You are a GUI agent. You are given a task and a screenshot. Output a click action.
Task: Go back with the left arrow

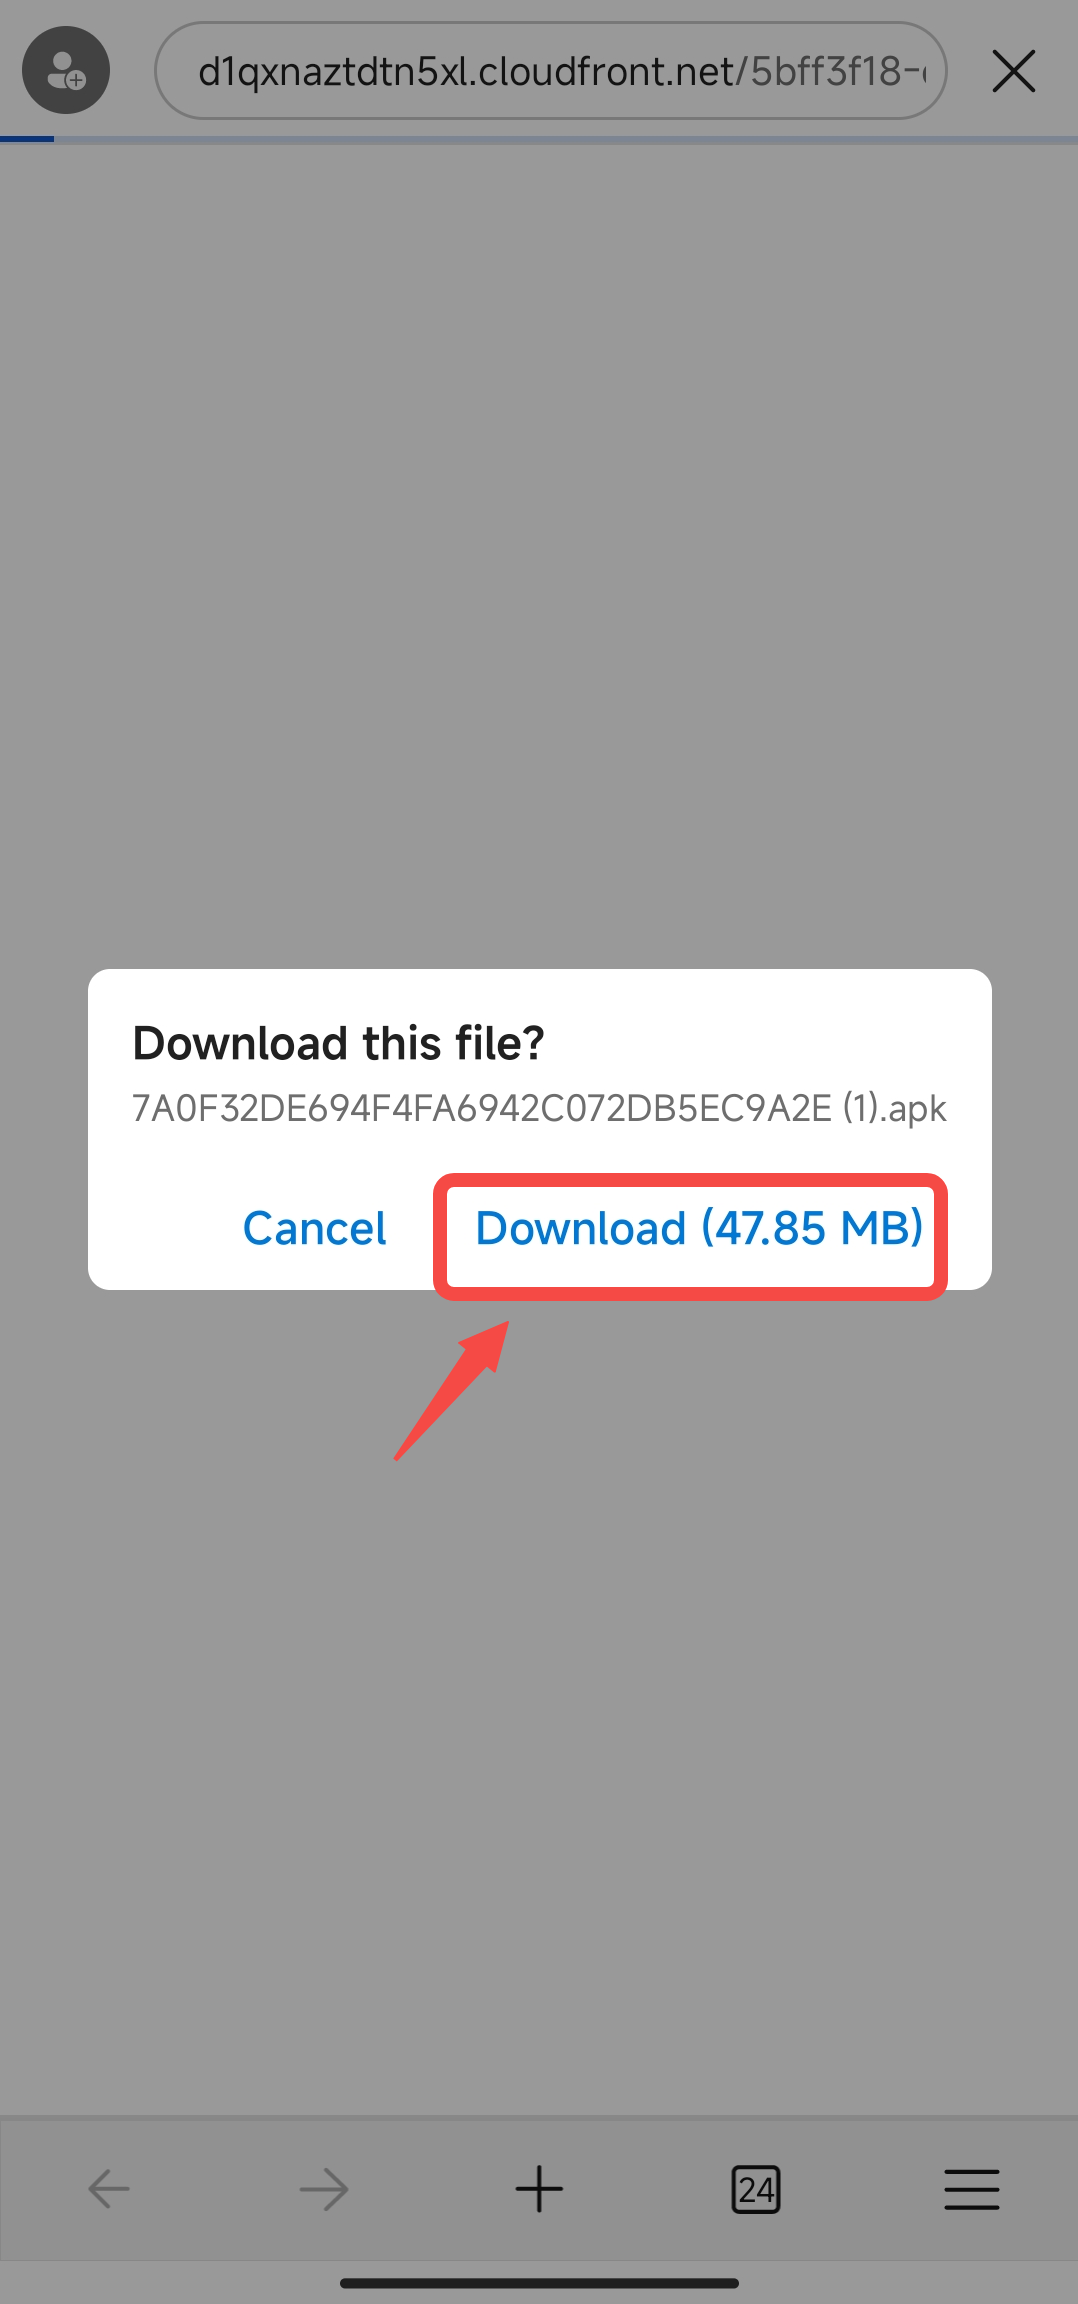coord(109,2189)
